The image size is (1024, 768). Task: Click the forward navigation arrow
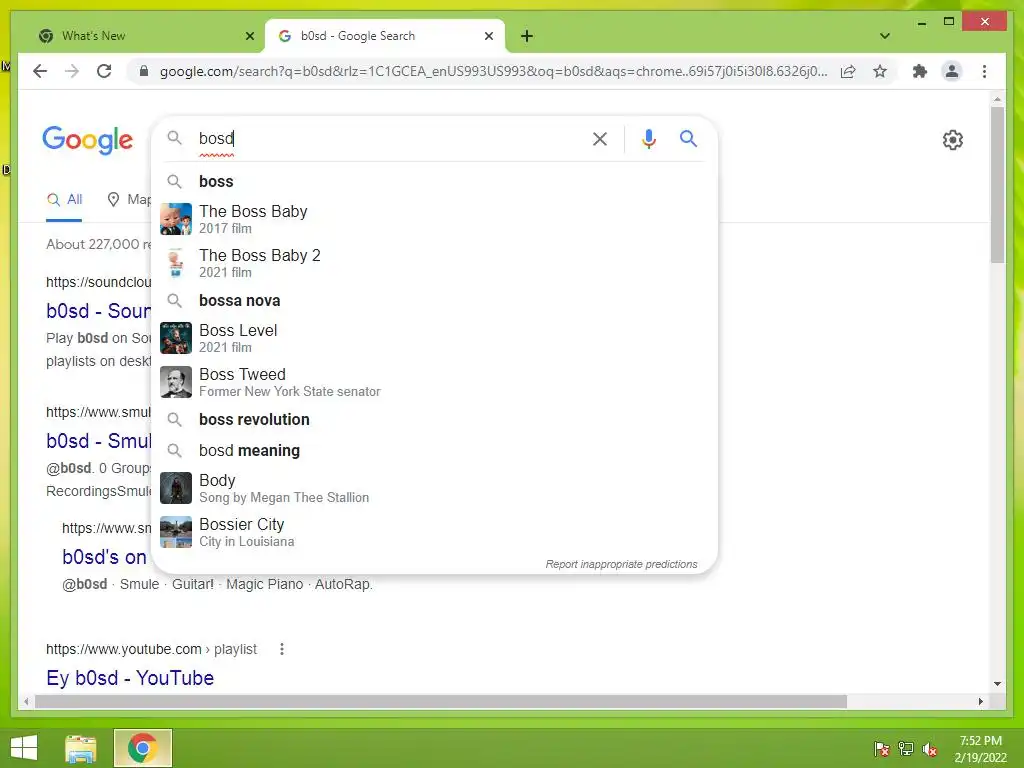tap(72, 71)
